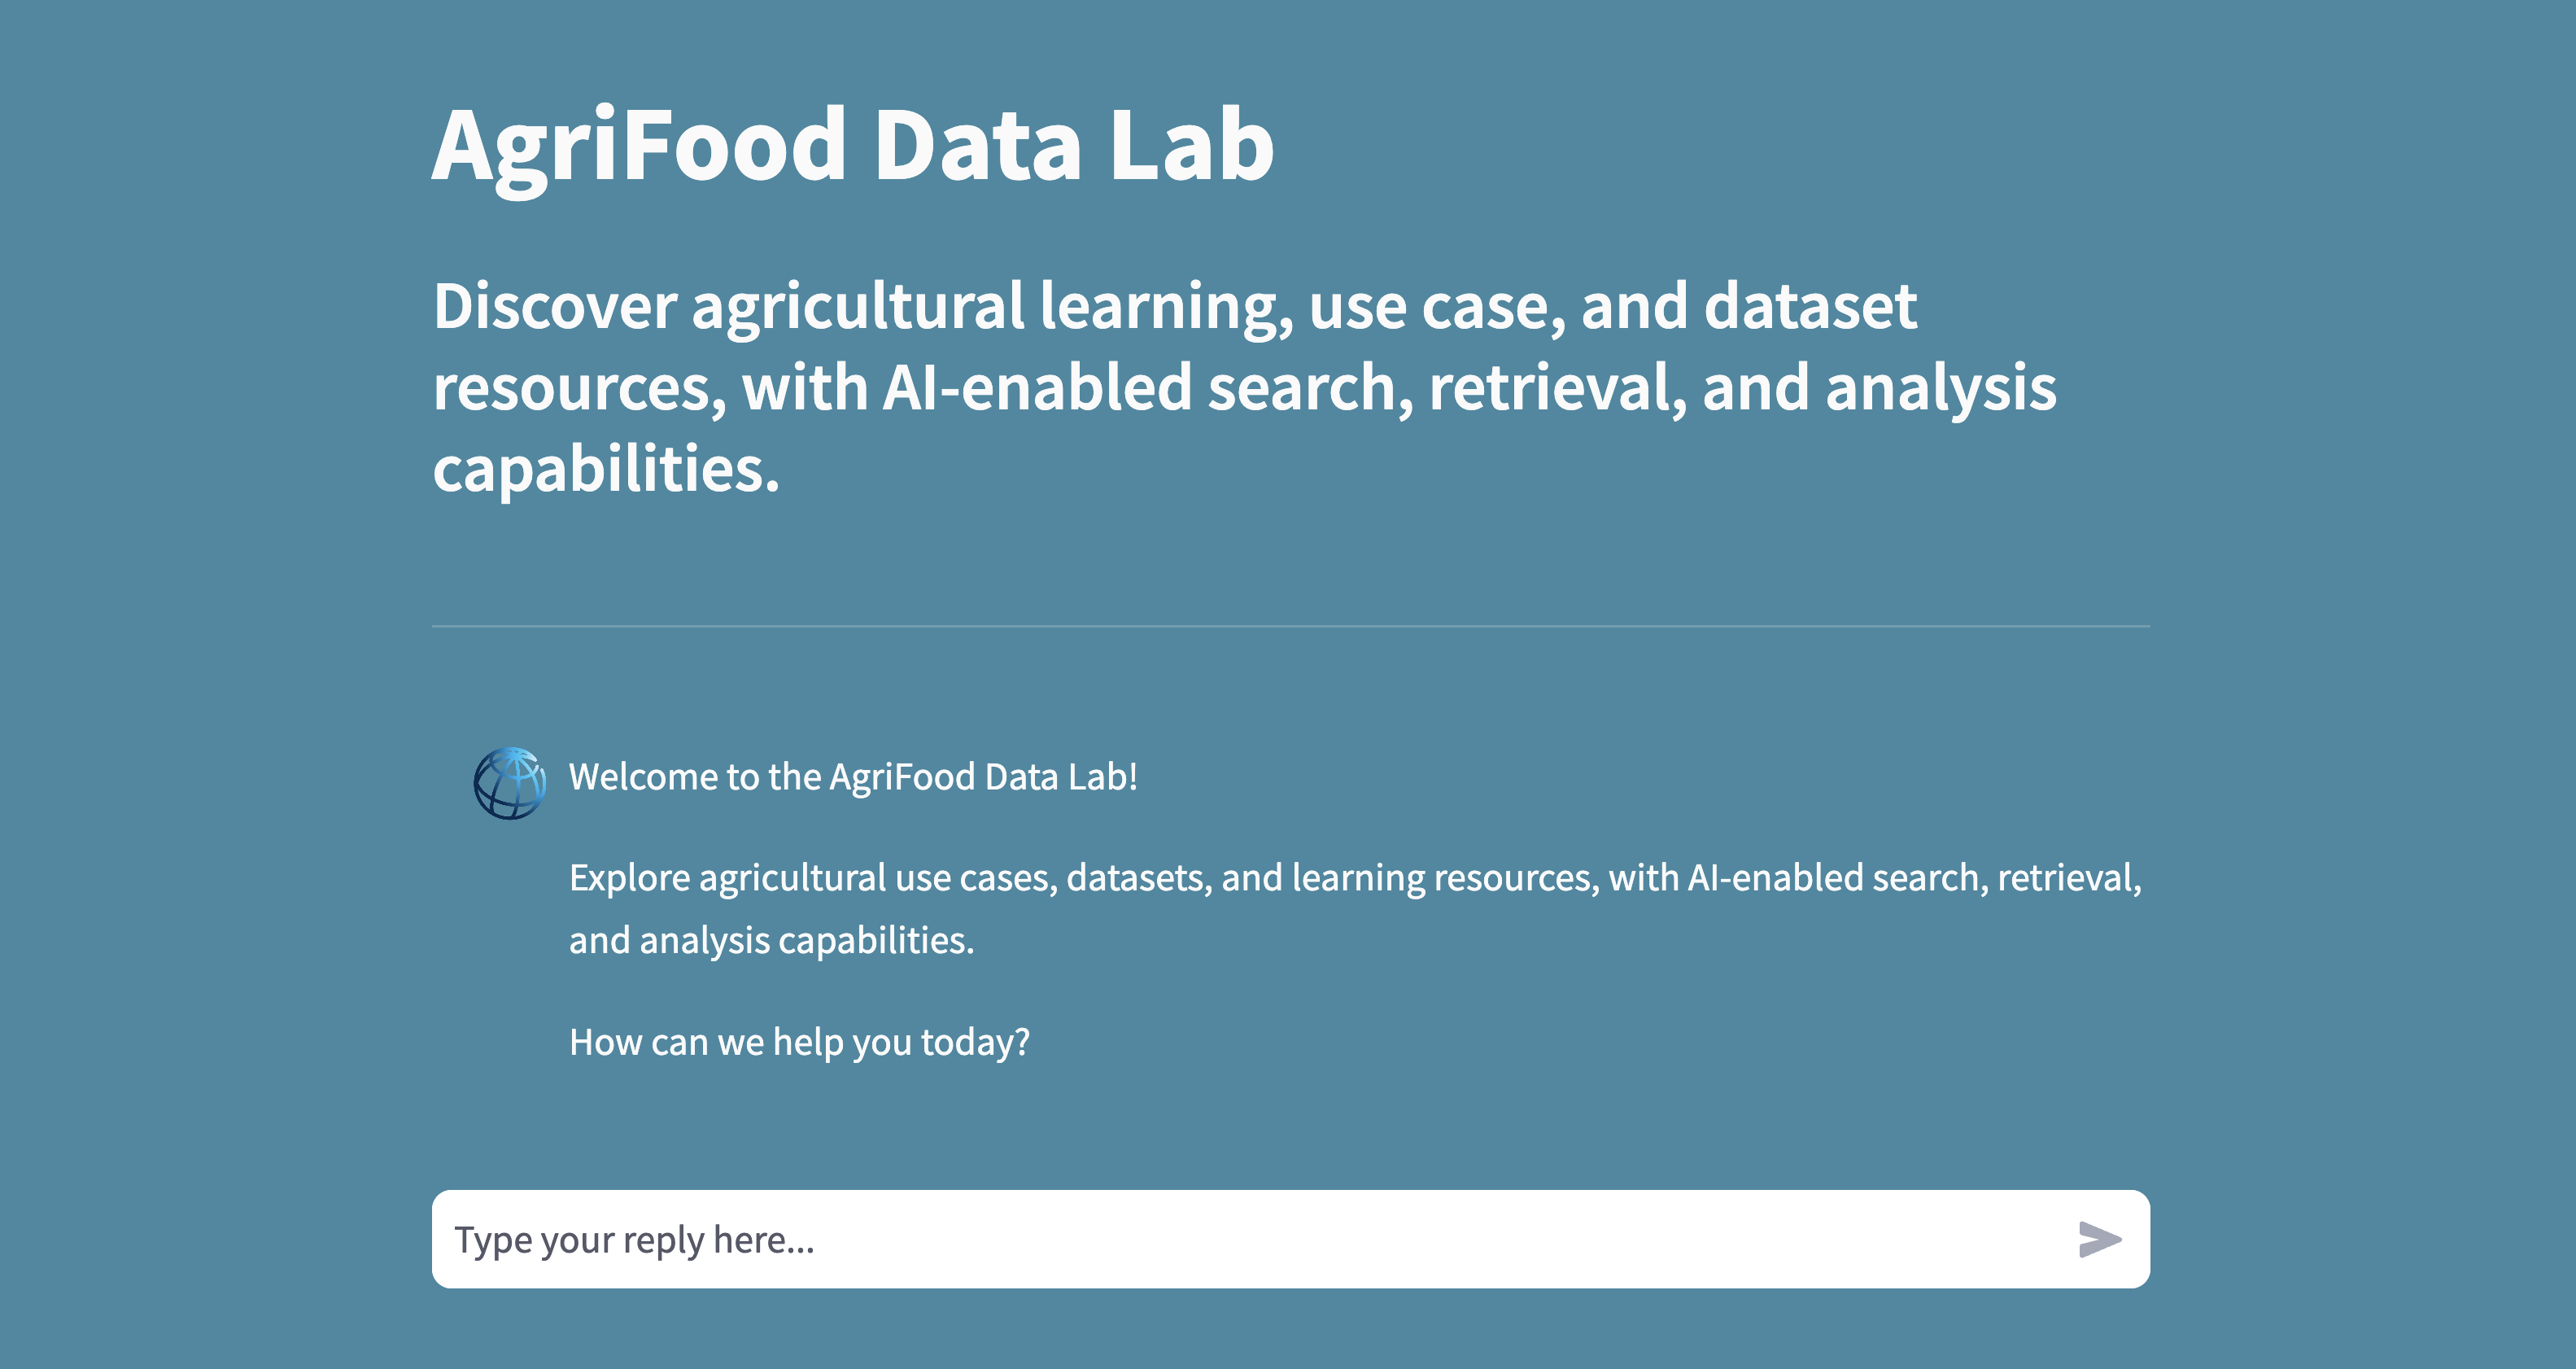
Task: Click the send arrow icon
Action: coord(2099,1239)
